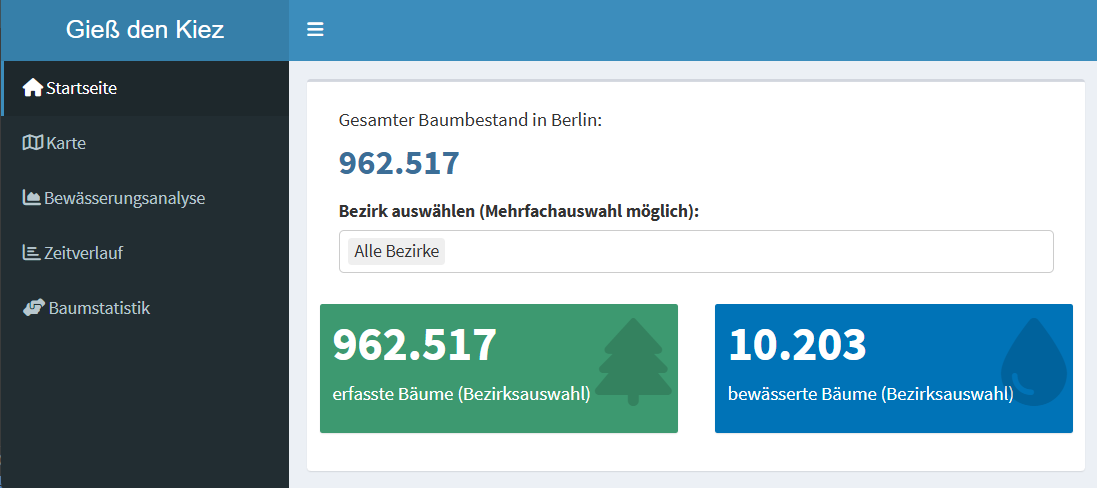Screen dimensions: 1097x488
Task: Open the Startseite menu item
Action: click(145, 88)
